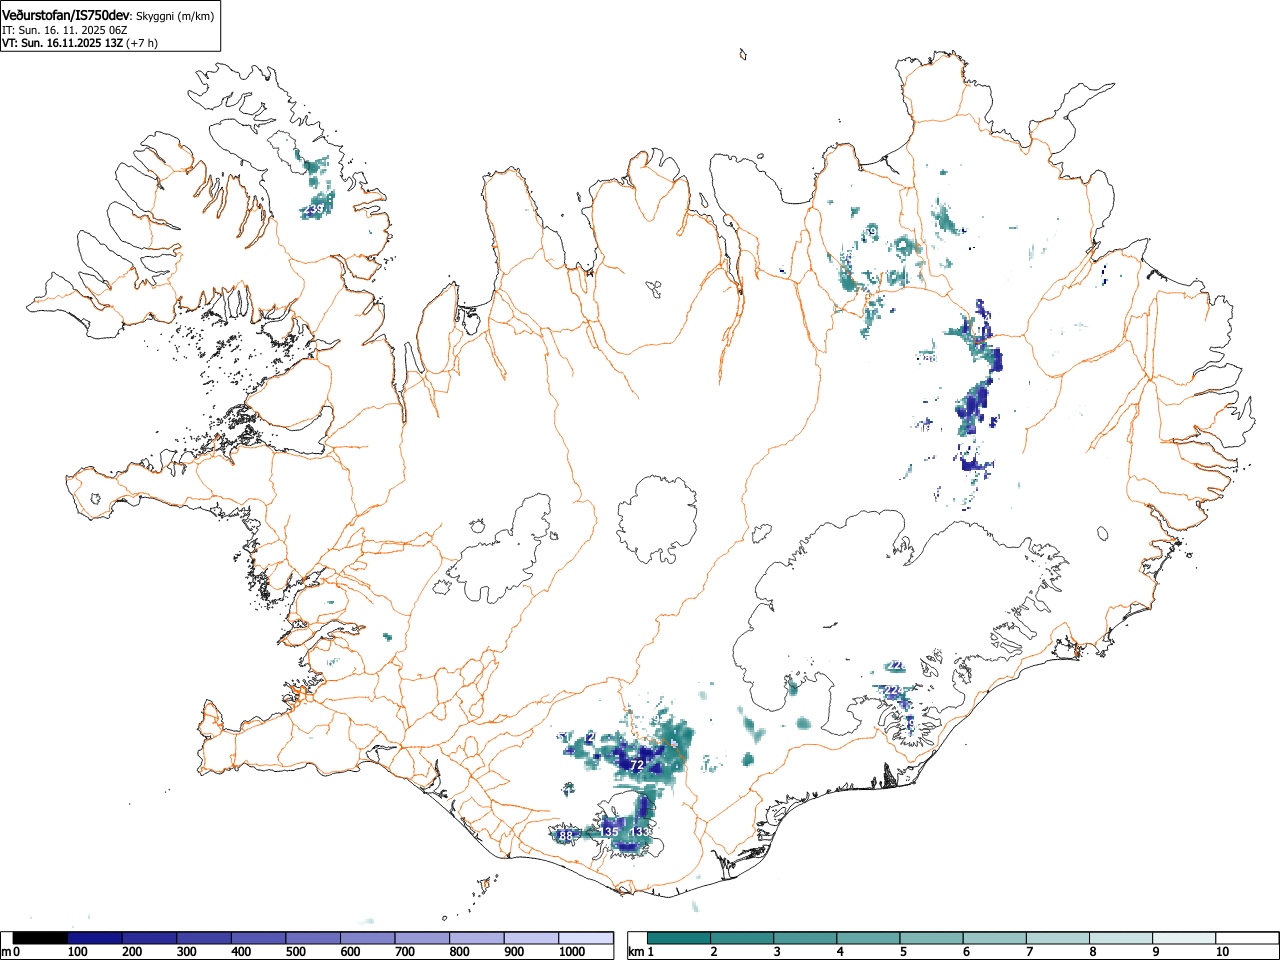Click the 500 tick label on the metre scale
The height and width of the screenshot is (960, 1280).
(295, 953)
